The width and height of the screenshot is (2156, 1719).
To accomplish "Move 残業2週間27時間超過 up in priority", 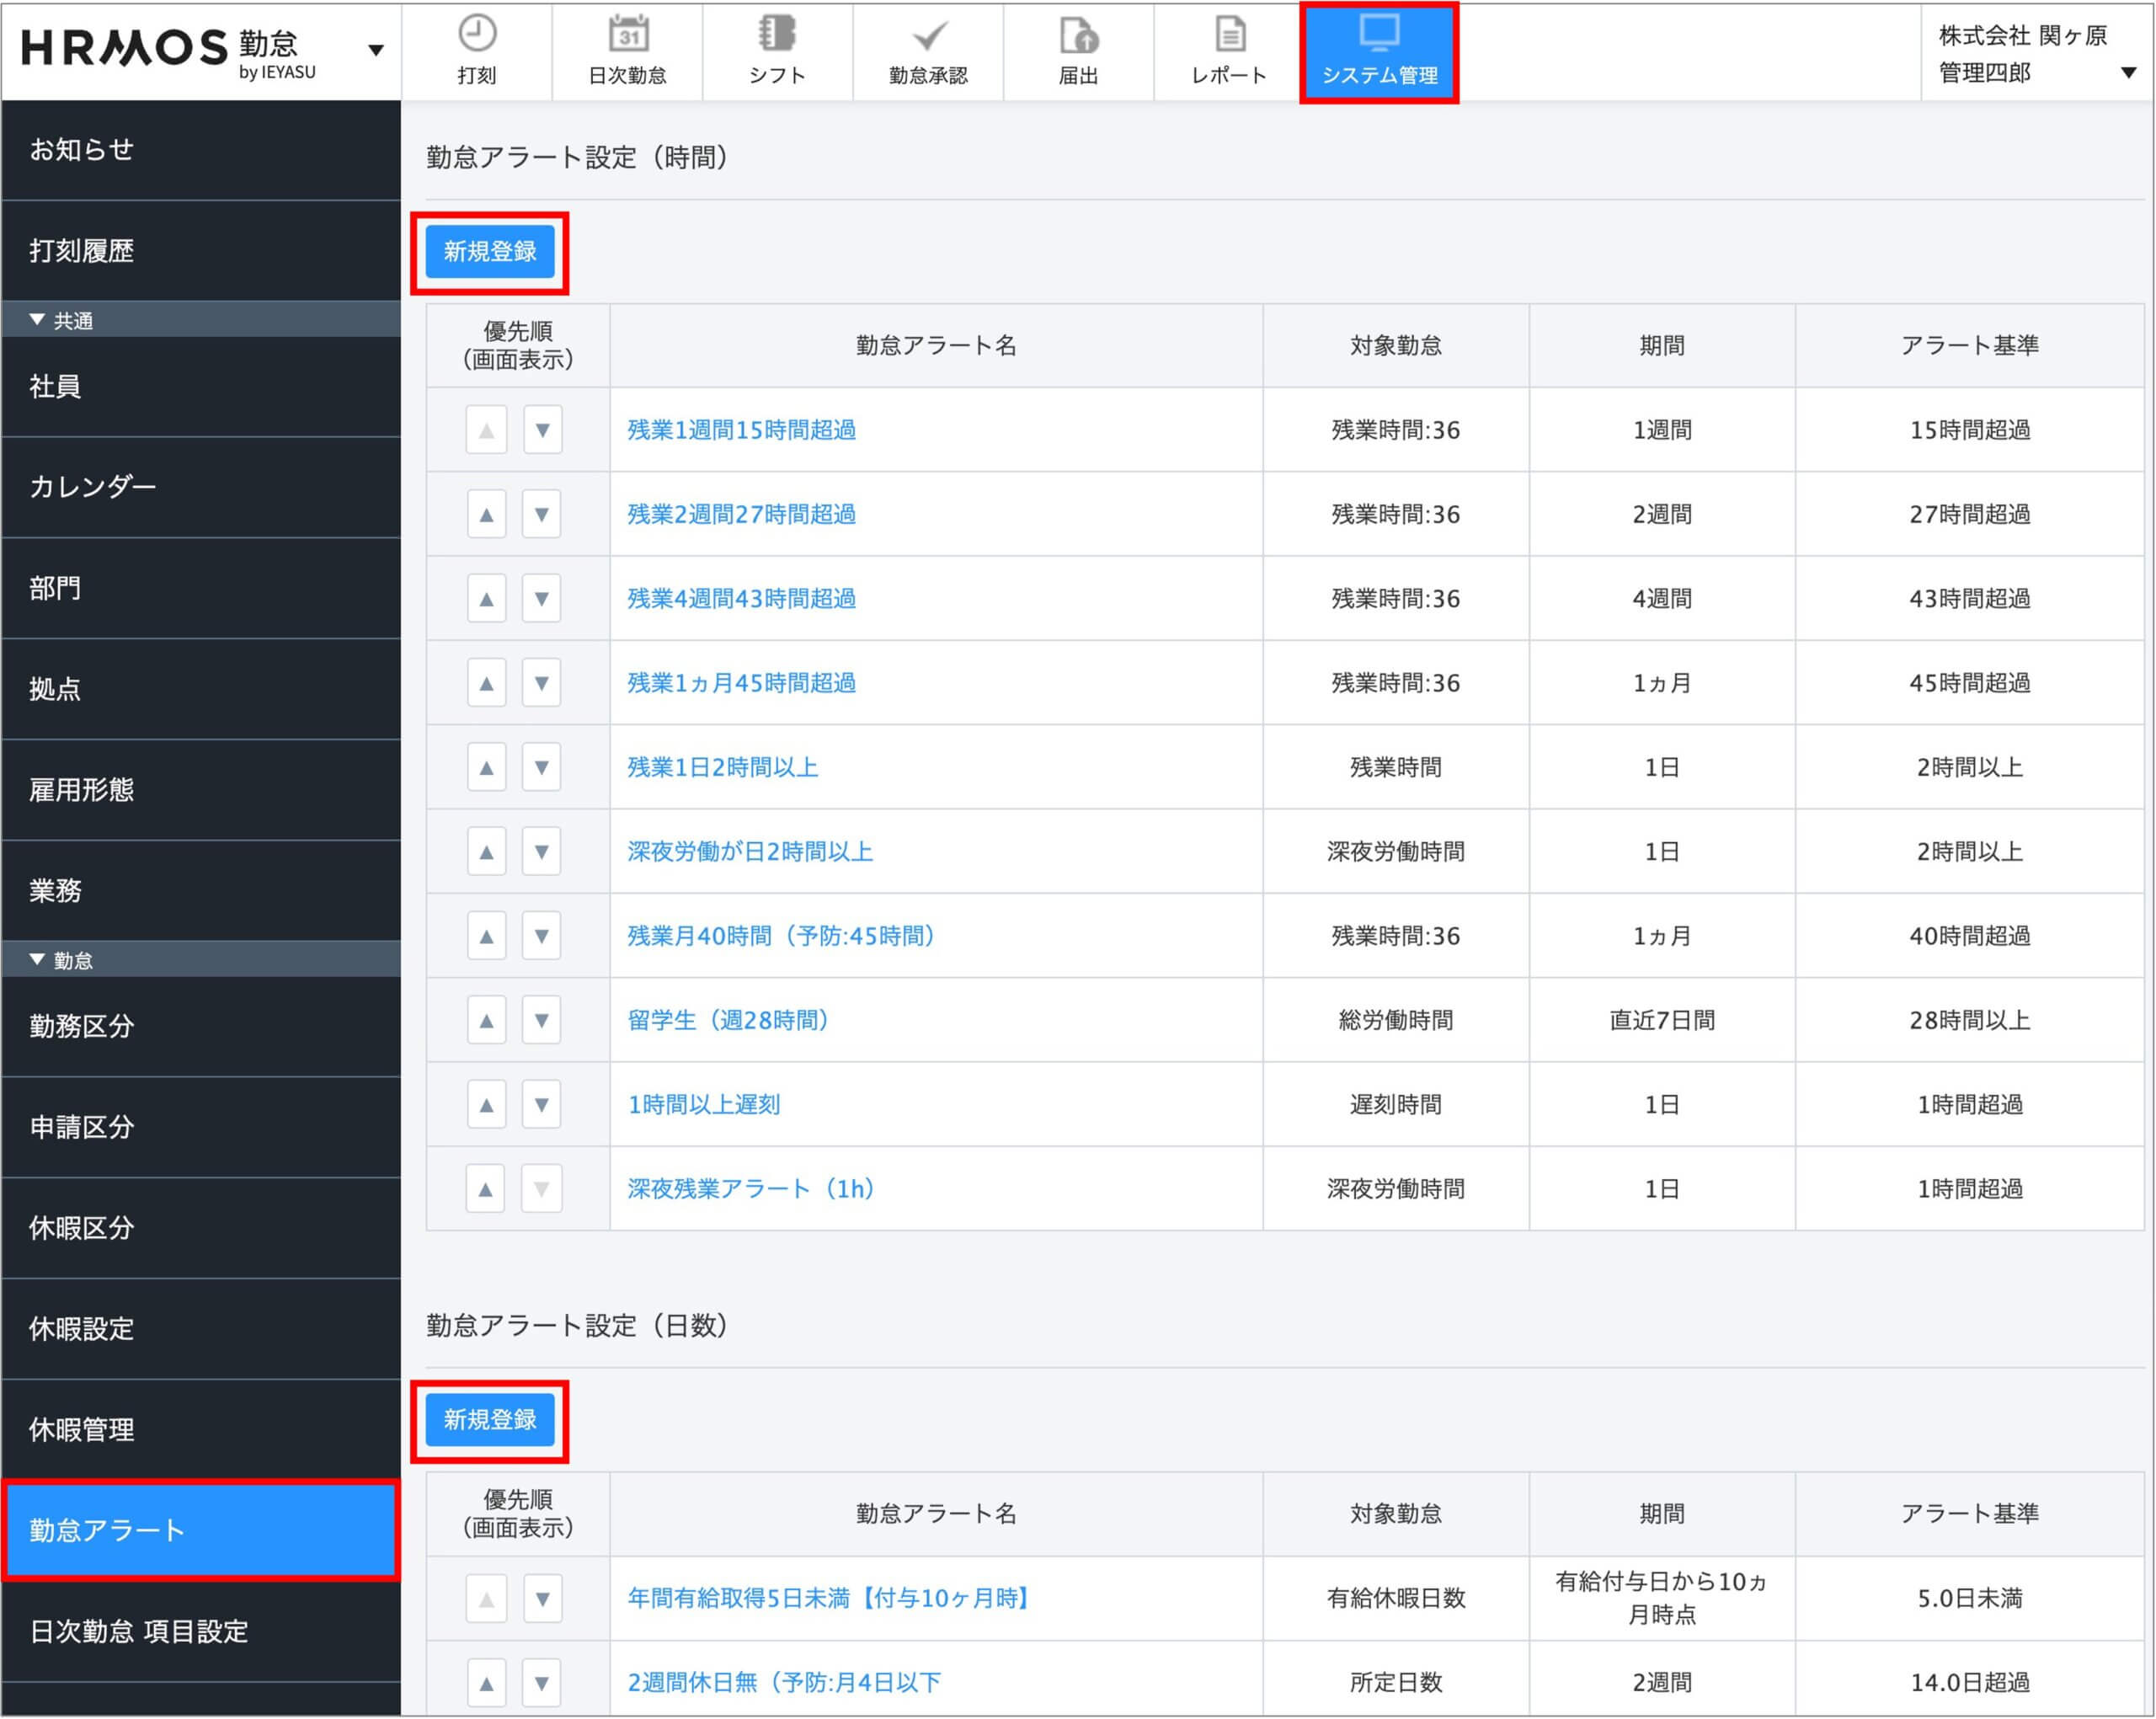I will tap(486, 515).
